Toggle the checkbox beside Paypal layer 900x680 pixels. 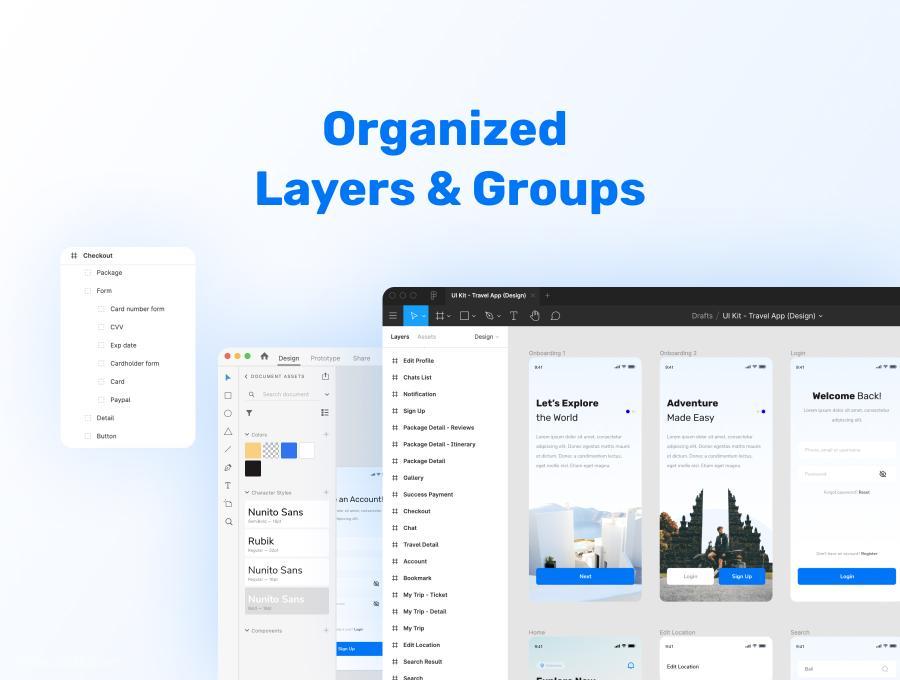point(102,400)
